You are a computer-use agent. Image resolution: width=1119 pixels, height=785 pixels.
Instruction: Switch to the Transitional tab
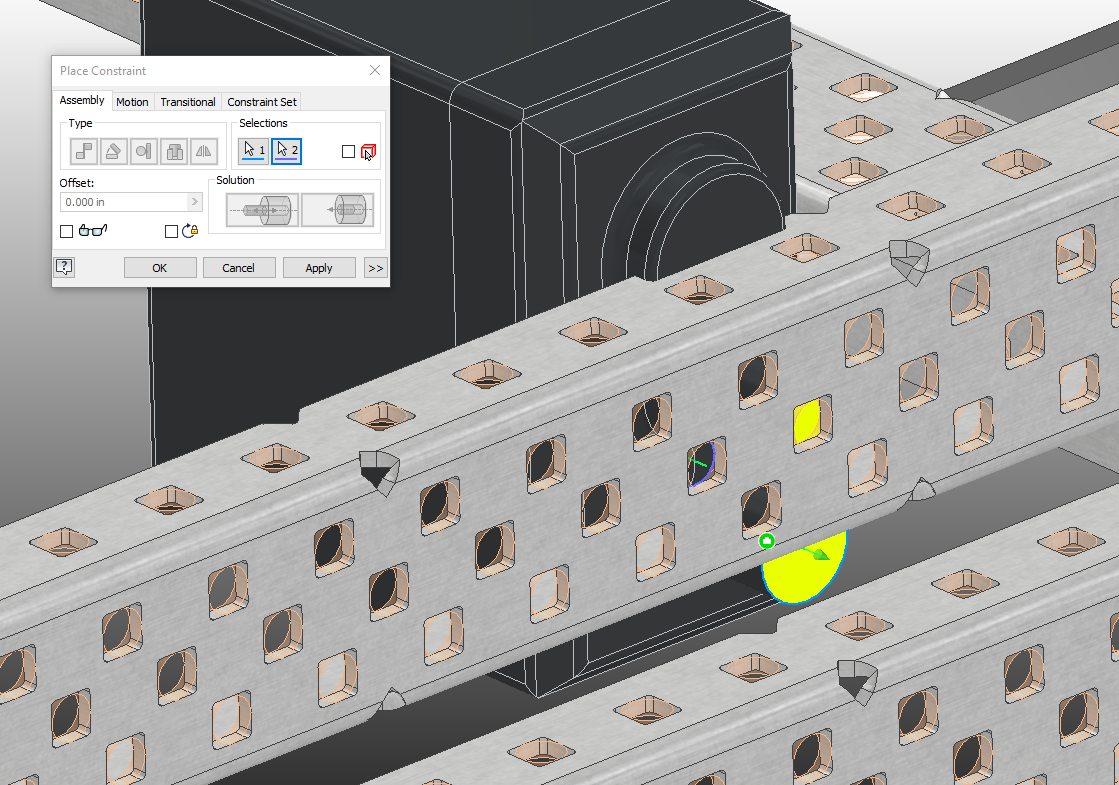click(x=188, y=102)
